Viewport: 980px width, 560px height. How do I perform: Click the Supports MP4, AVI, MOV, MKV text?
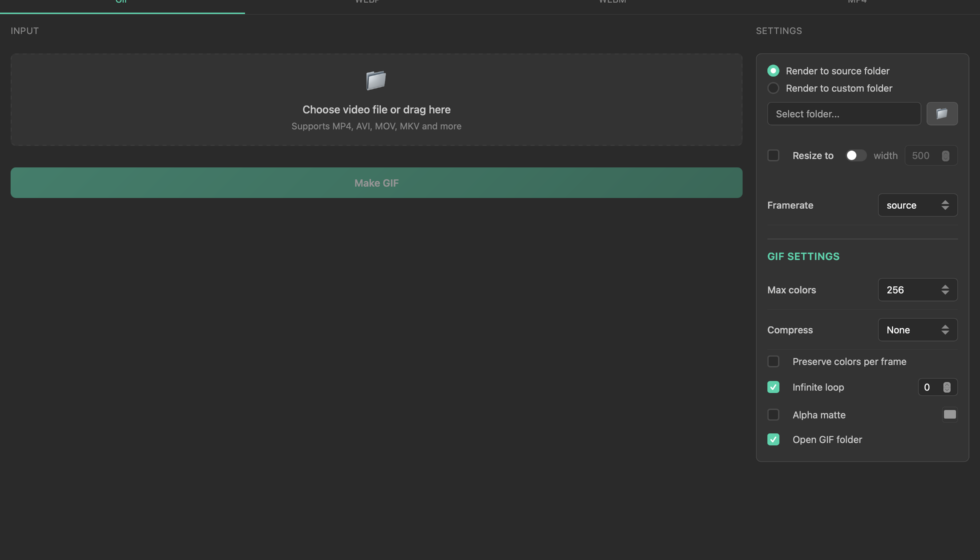[376, 126]
